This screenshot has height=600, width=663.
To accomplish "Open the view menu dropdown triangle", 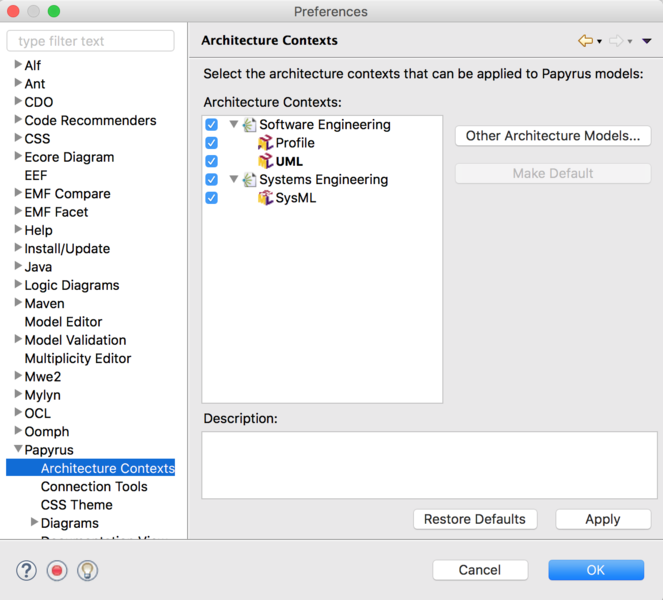I will [647, 41].
